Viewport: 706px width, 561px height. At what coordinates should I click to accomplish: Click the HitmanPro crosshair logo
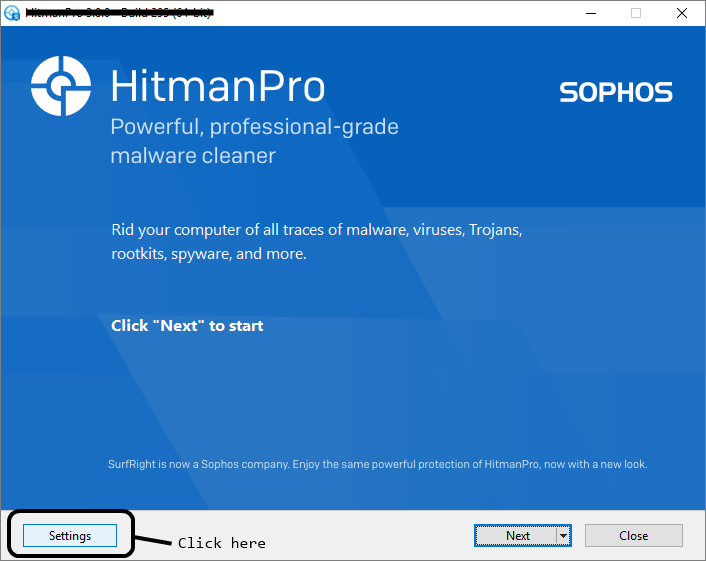coord(61,86)
